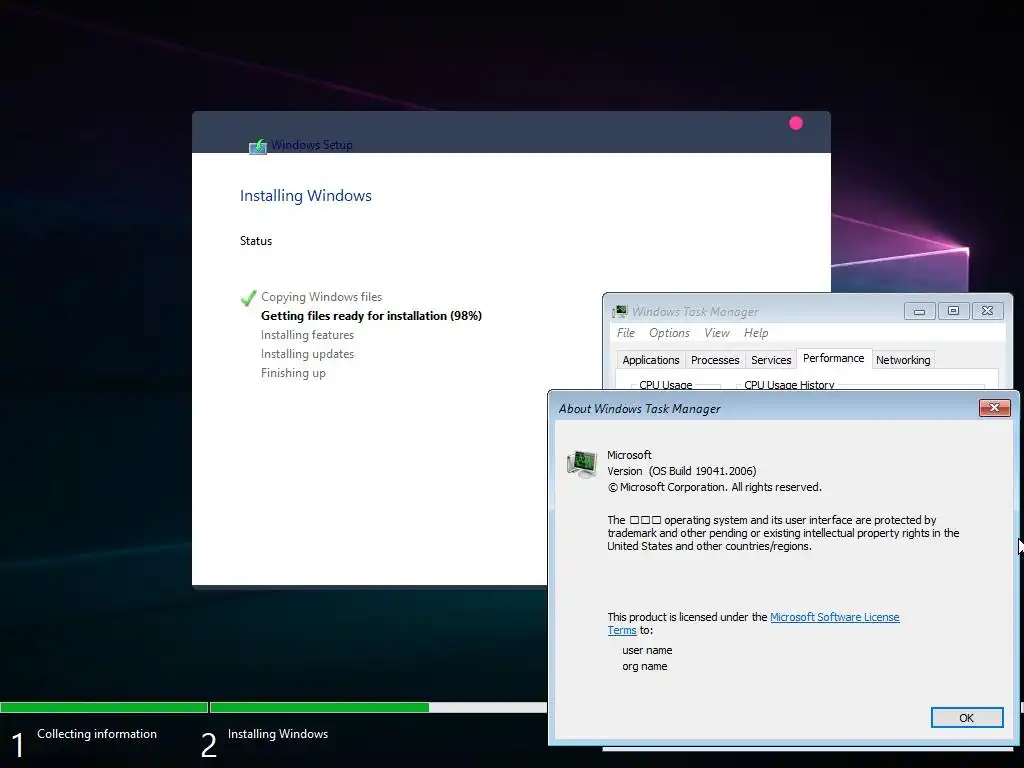Click OK in the About dialog
Image resolution: width=1024 pixels, height=768 pixels.
click(967, 718)
